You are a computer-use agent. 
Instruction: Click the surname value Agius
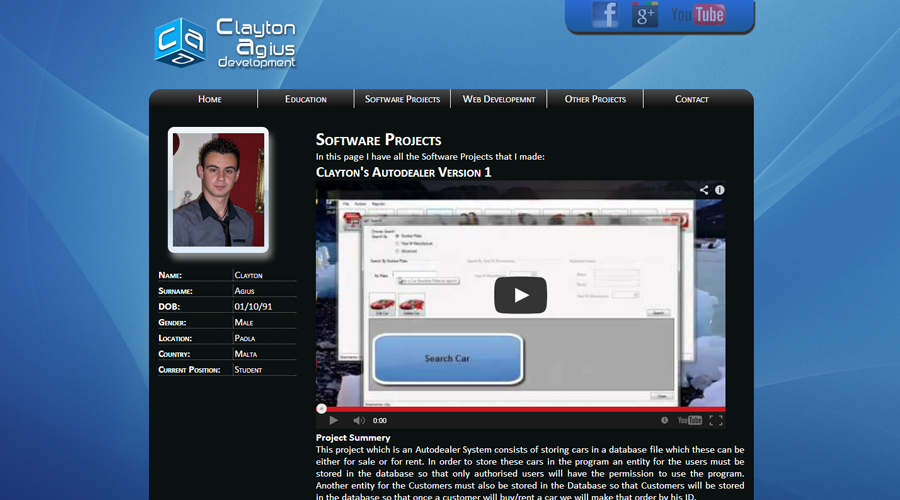[x=244, y=291]
